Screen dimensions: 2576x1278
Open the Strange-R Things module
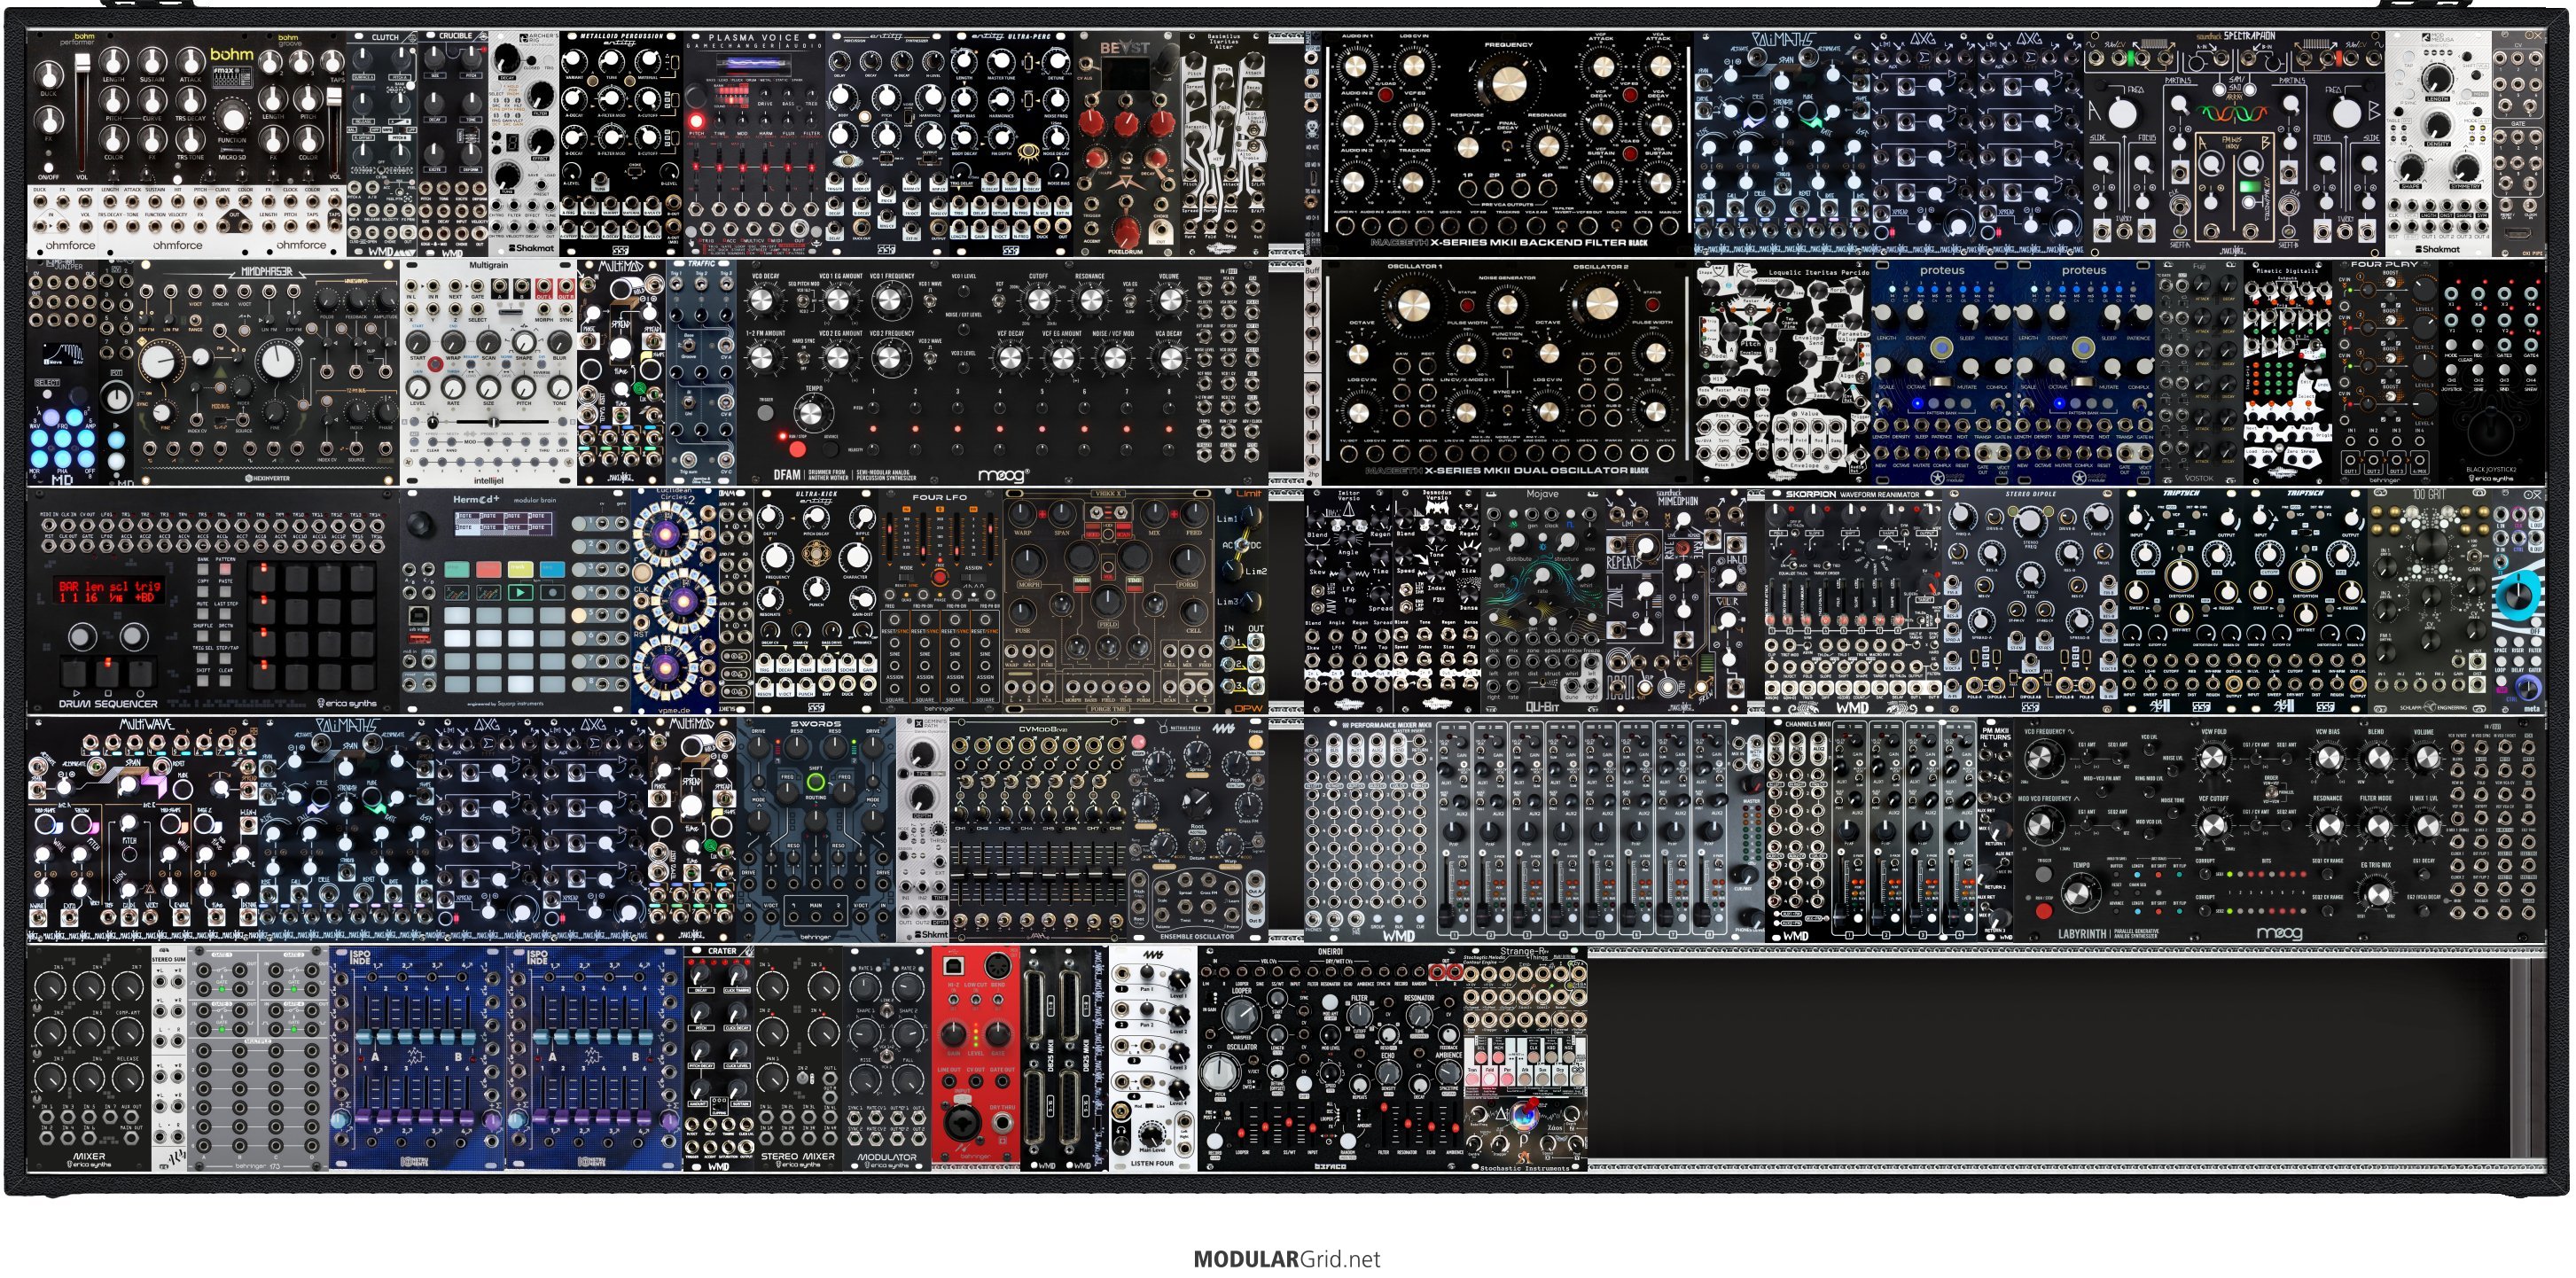tap(1524, 1059)
